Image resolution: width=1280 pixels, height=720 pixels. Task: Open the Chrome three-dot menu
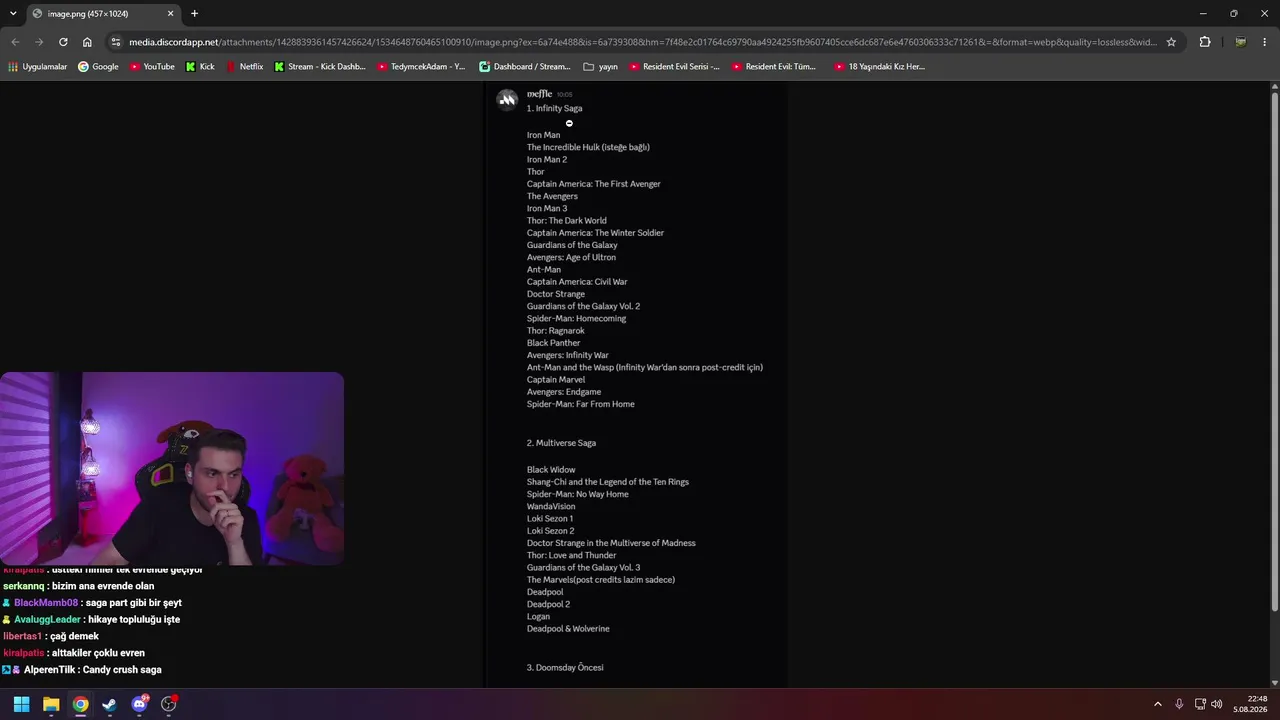tap(1265, 42)
